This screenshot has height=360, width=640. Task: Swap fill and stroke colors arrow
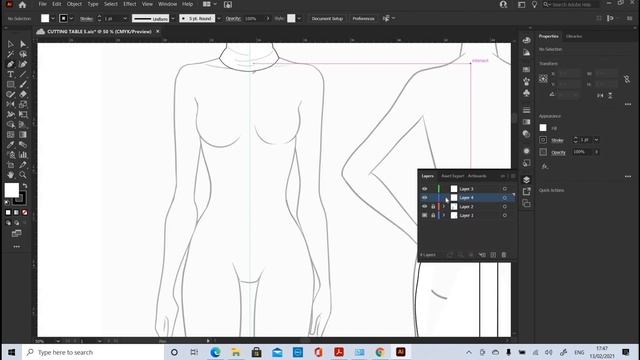pyautogui.click(x=25, y=186)
